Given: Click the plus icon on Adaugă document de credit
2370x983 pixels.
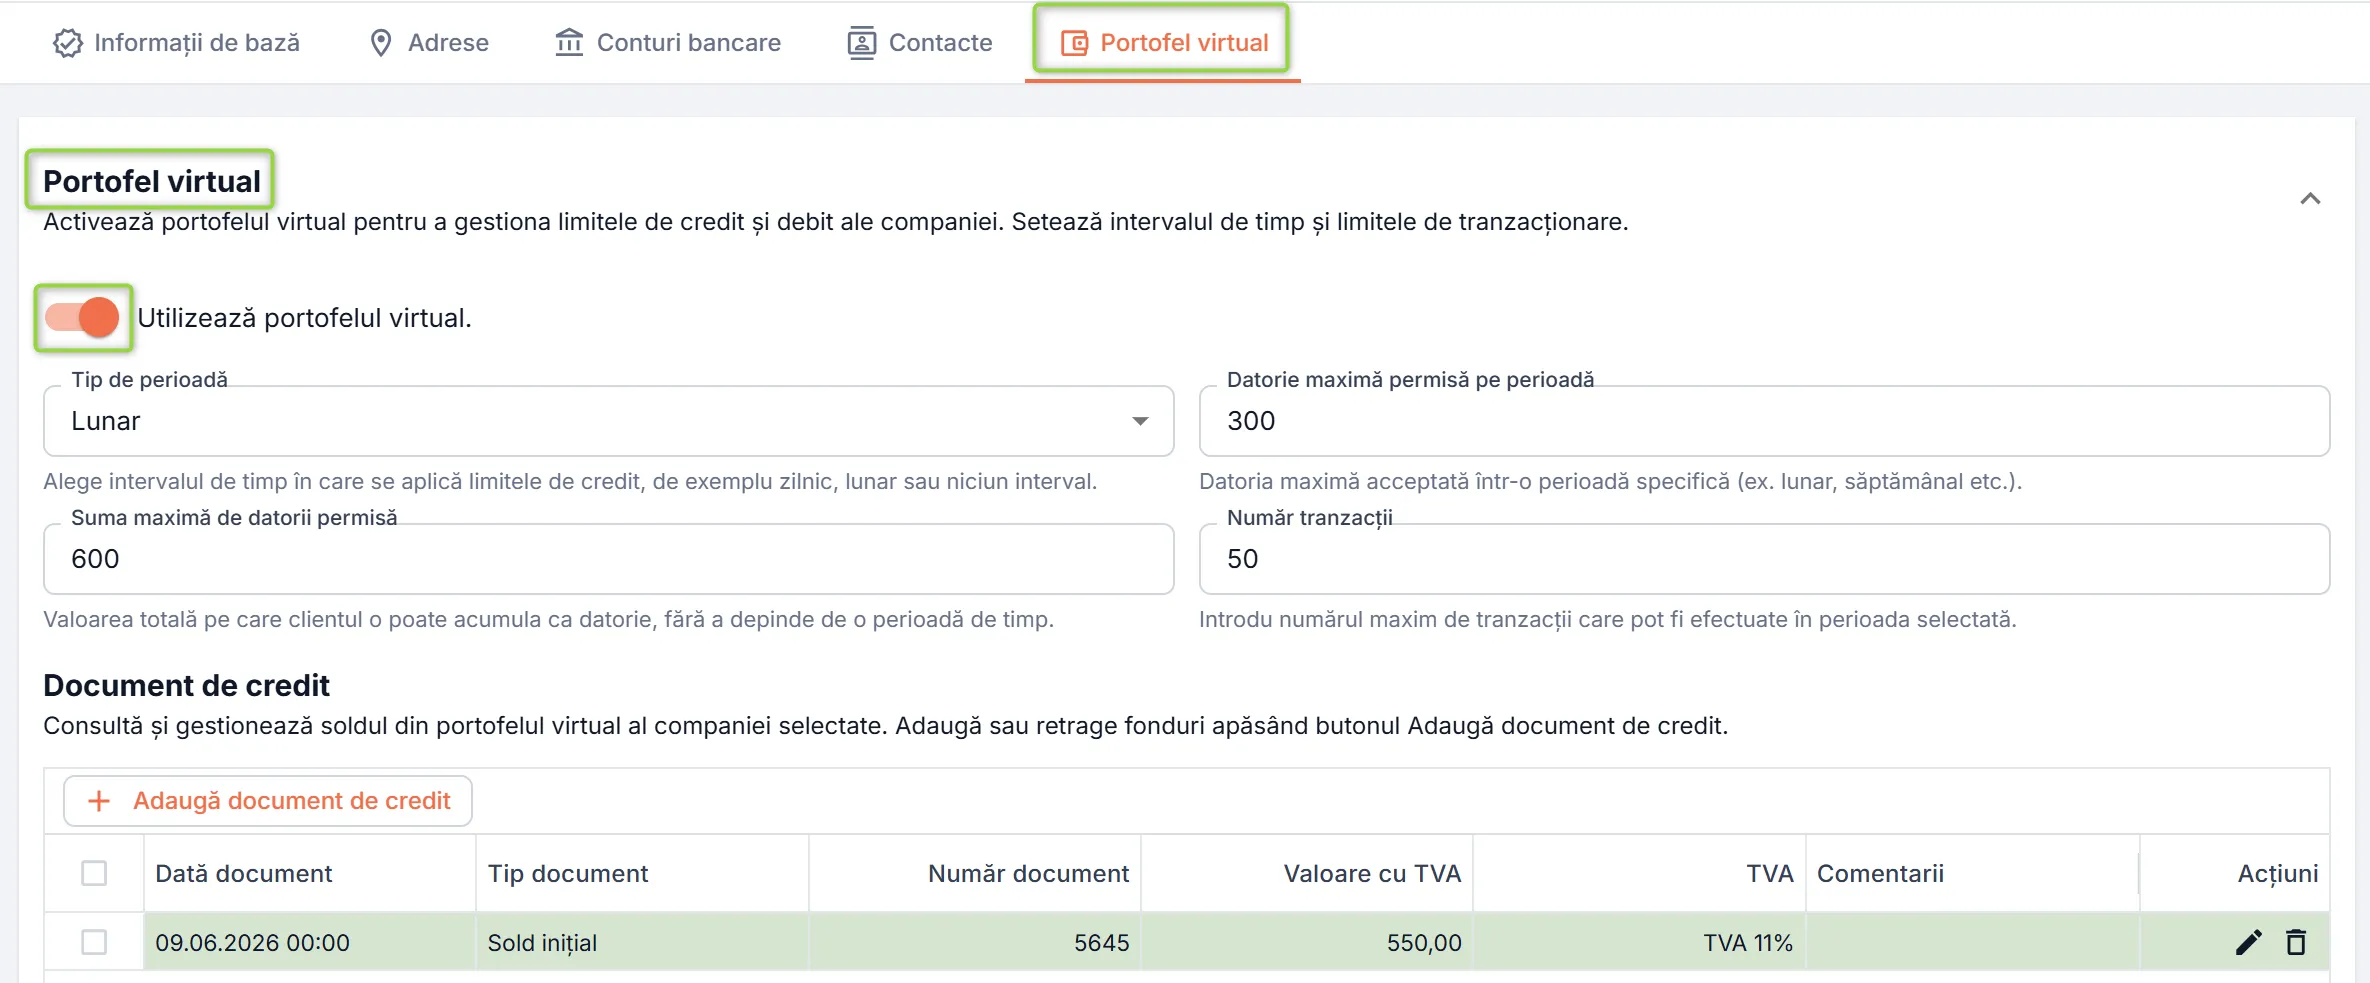Looking at the screenshot, I should (x=99, y=801).
